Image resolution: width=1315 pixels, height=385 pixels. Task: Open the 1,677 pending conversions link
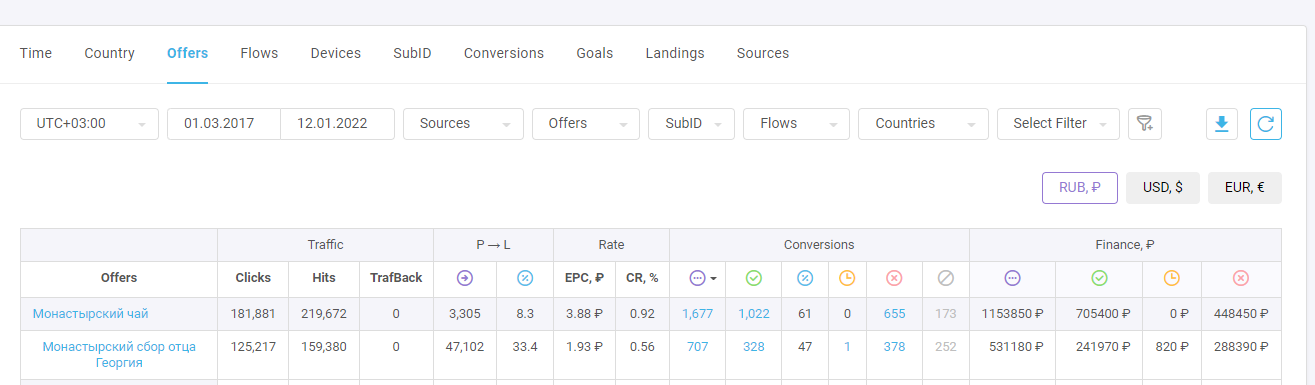tap(698, 314)
